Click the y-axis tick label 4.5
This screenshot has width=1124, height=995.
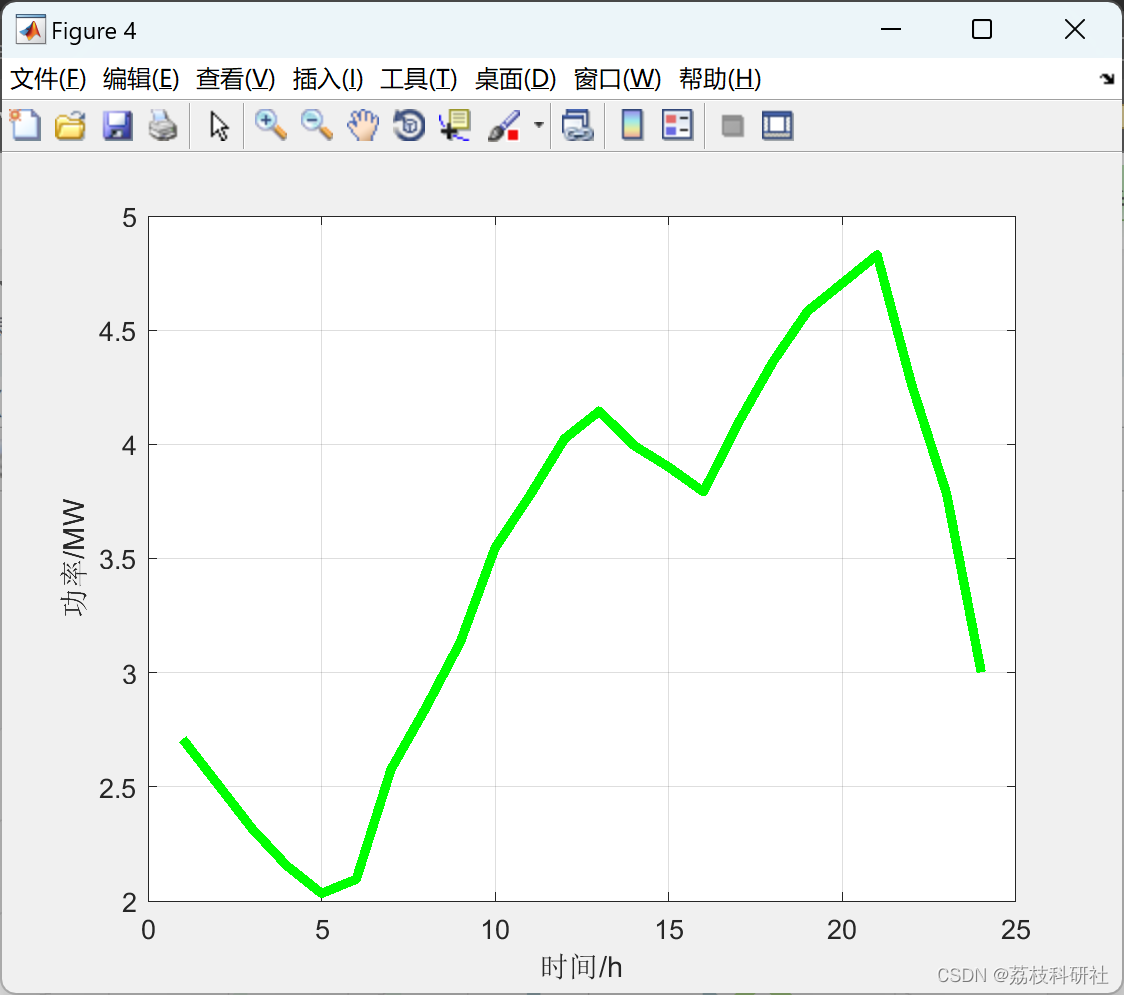118,332
